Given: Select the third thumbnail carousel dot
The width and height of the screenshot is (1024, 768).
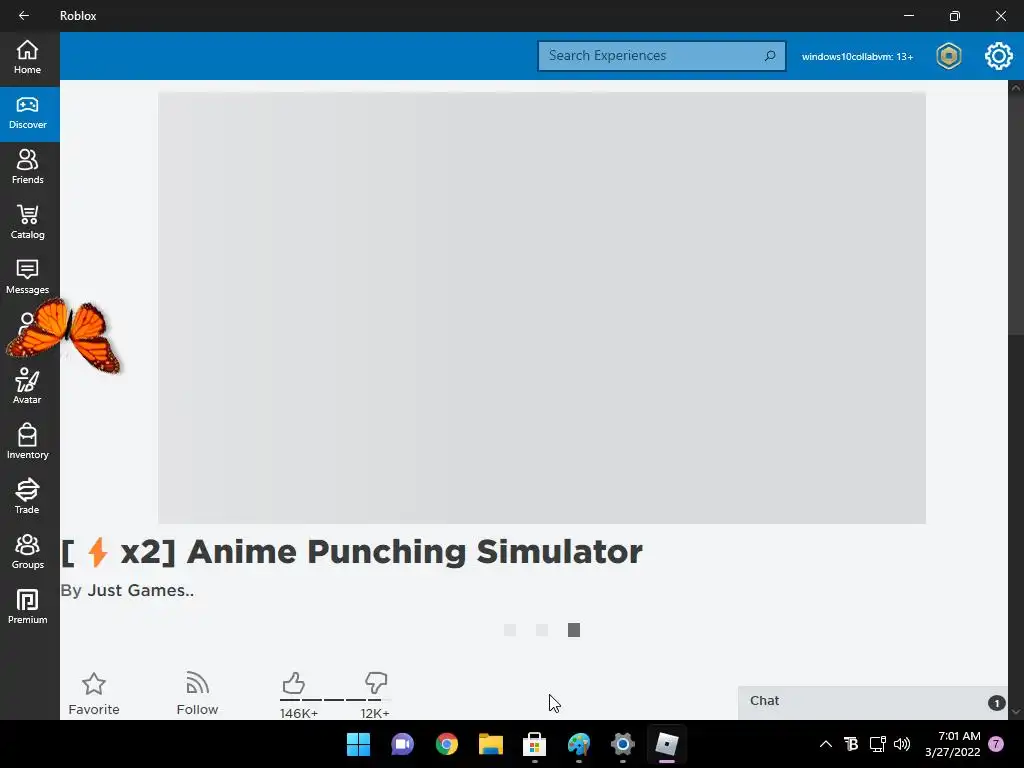Looking at the screenshot, I should pos(573,630).
